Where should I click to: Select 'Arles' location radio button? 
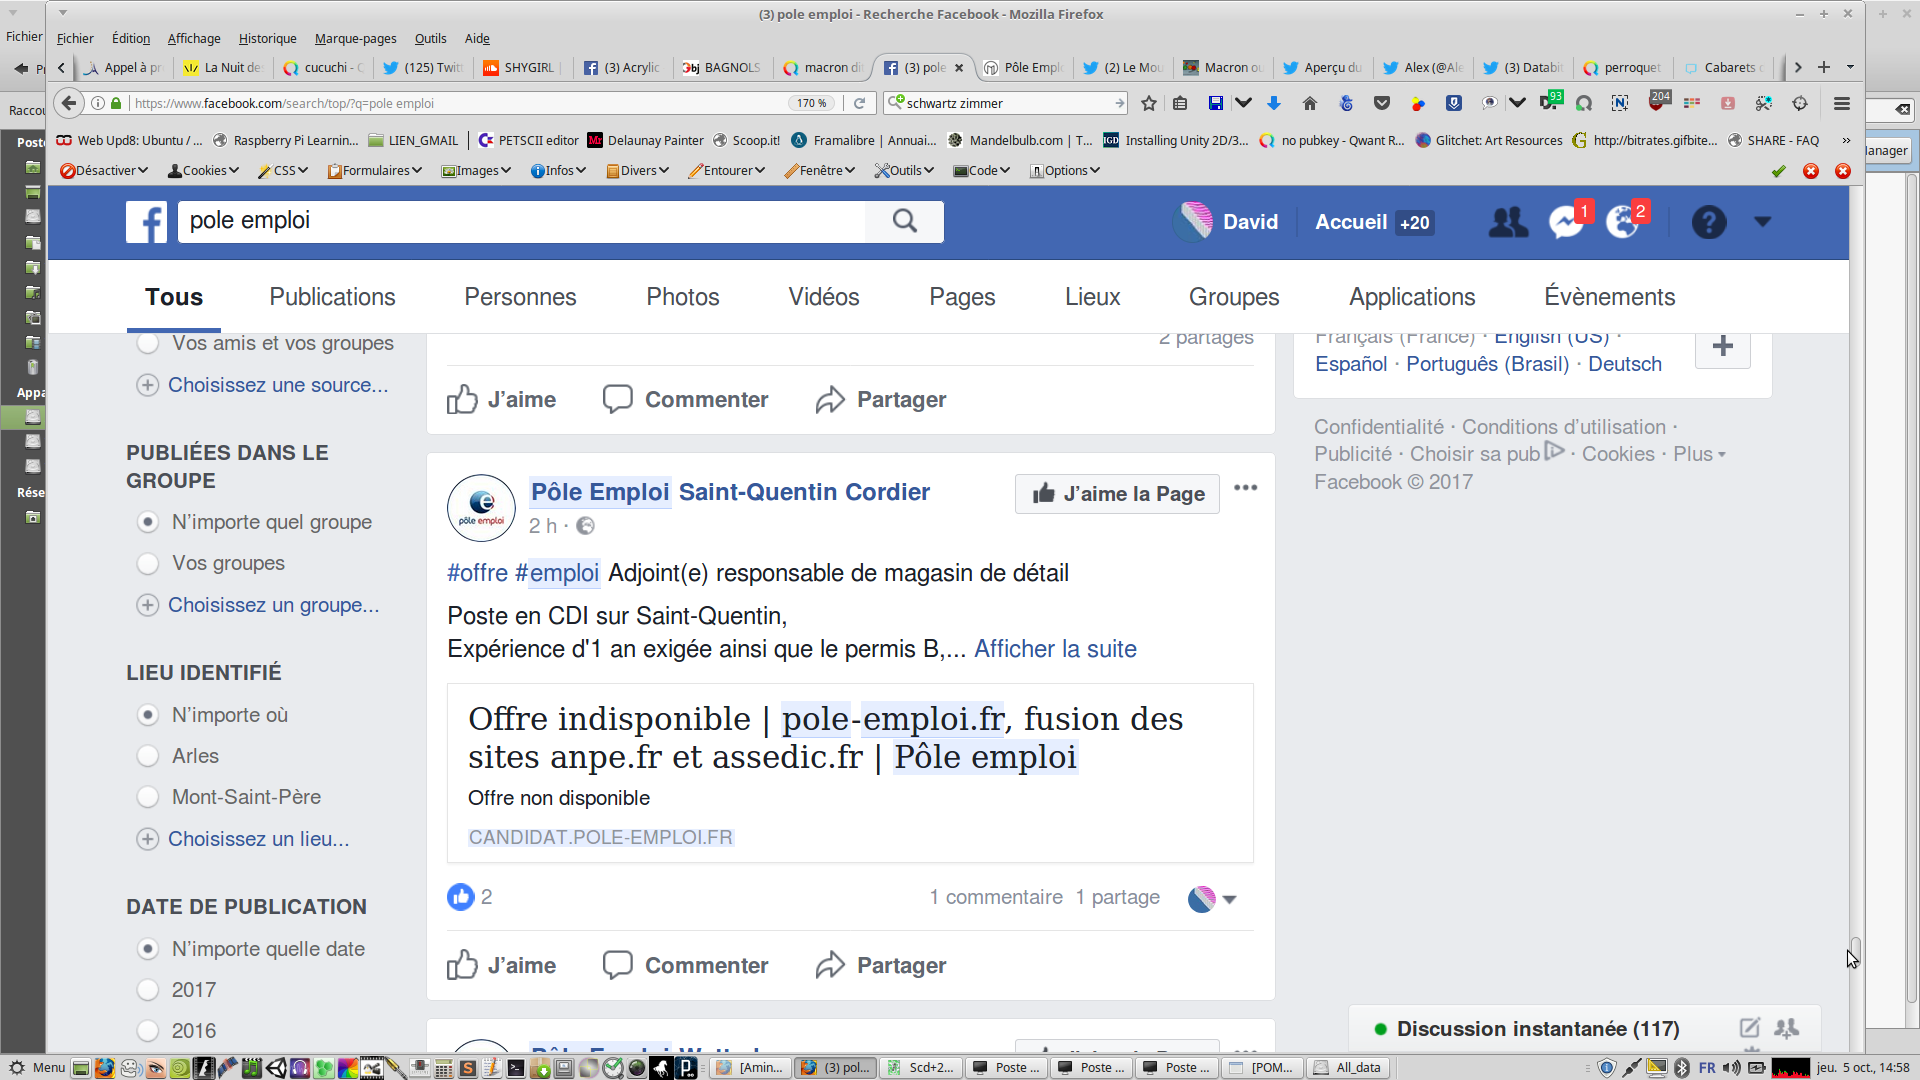(148, 757)
